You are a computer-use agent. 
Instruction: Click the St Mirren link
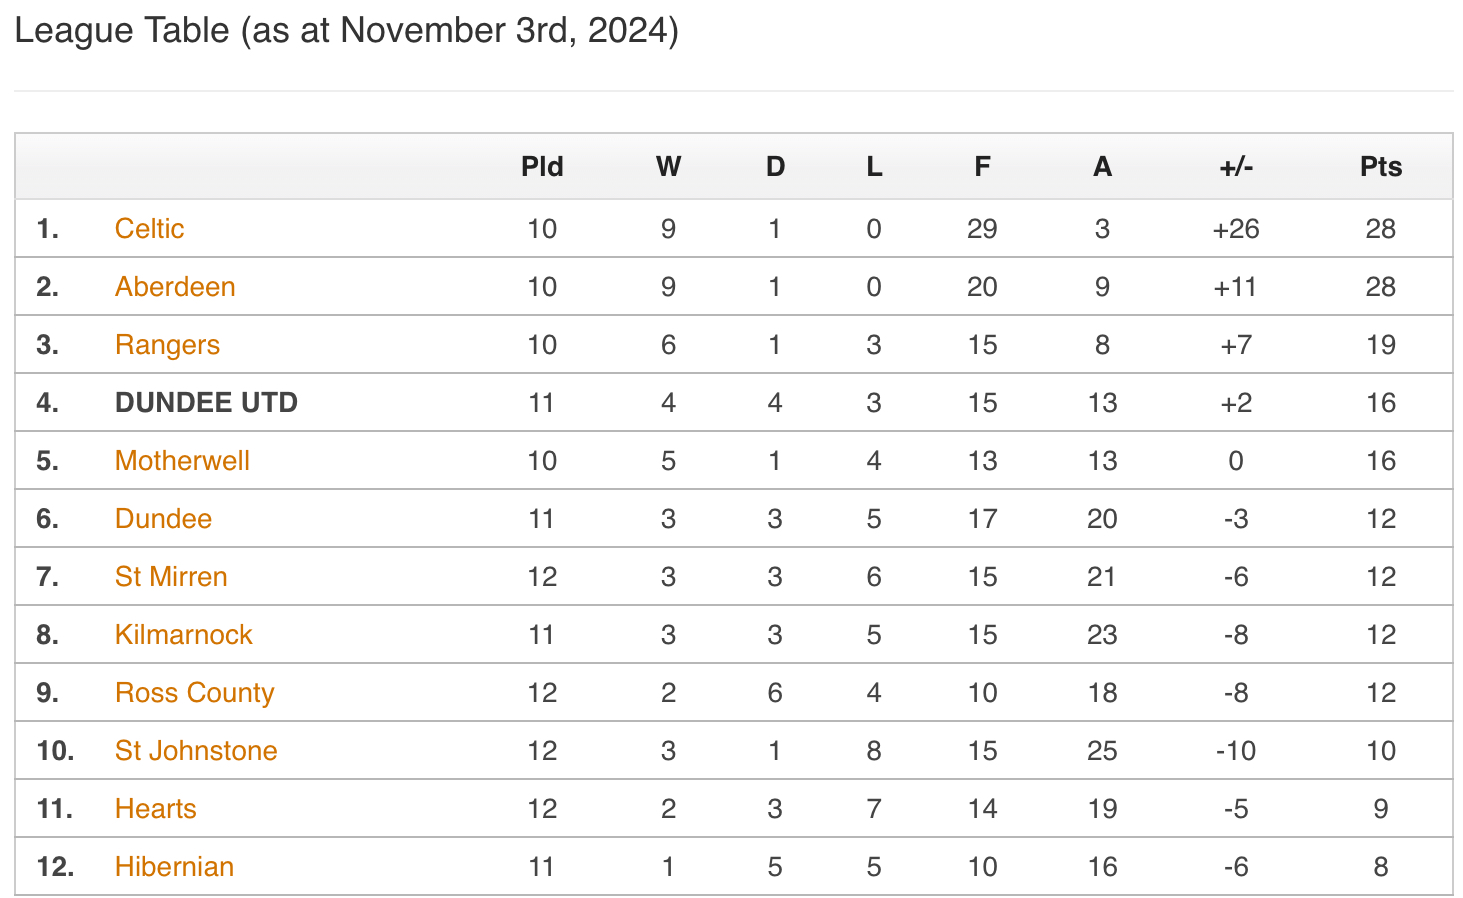click(x=171, y=577)
